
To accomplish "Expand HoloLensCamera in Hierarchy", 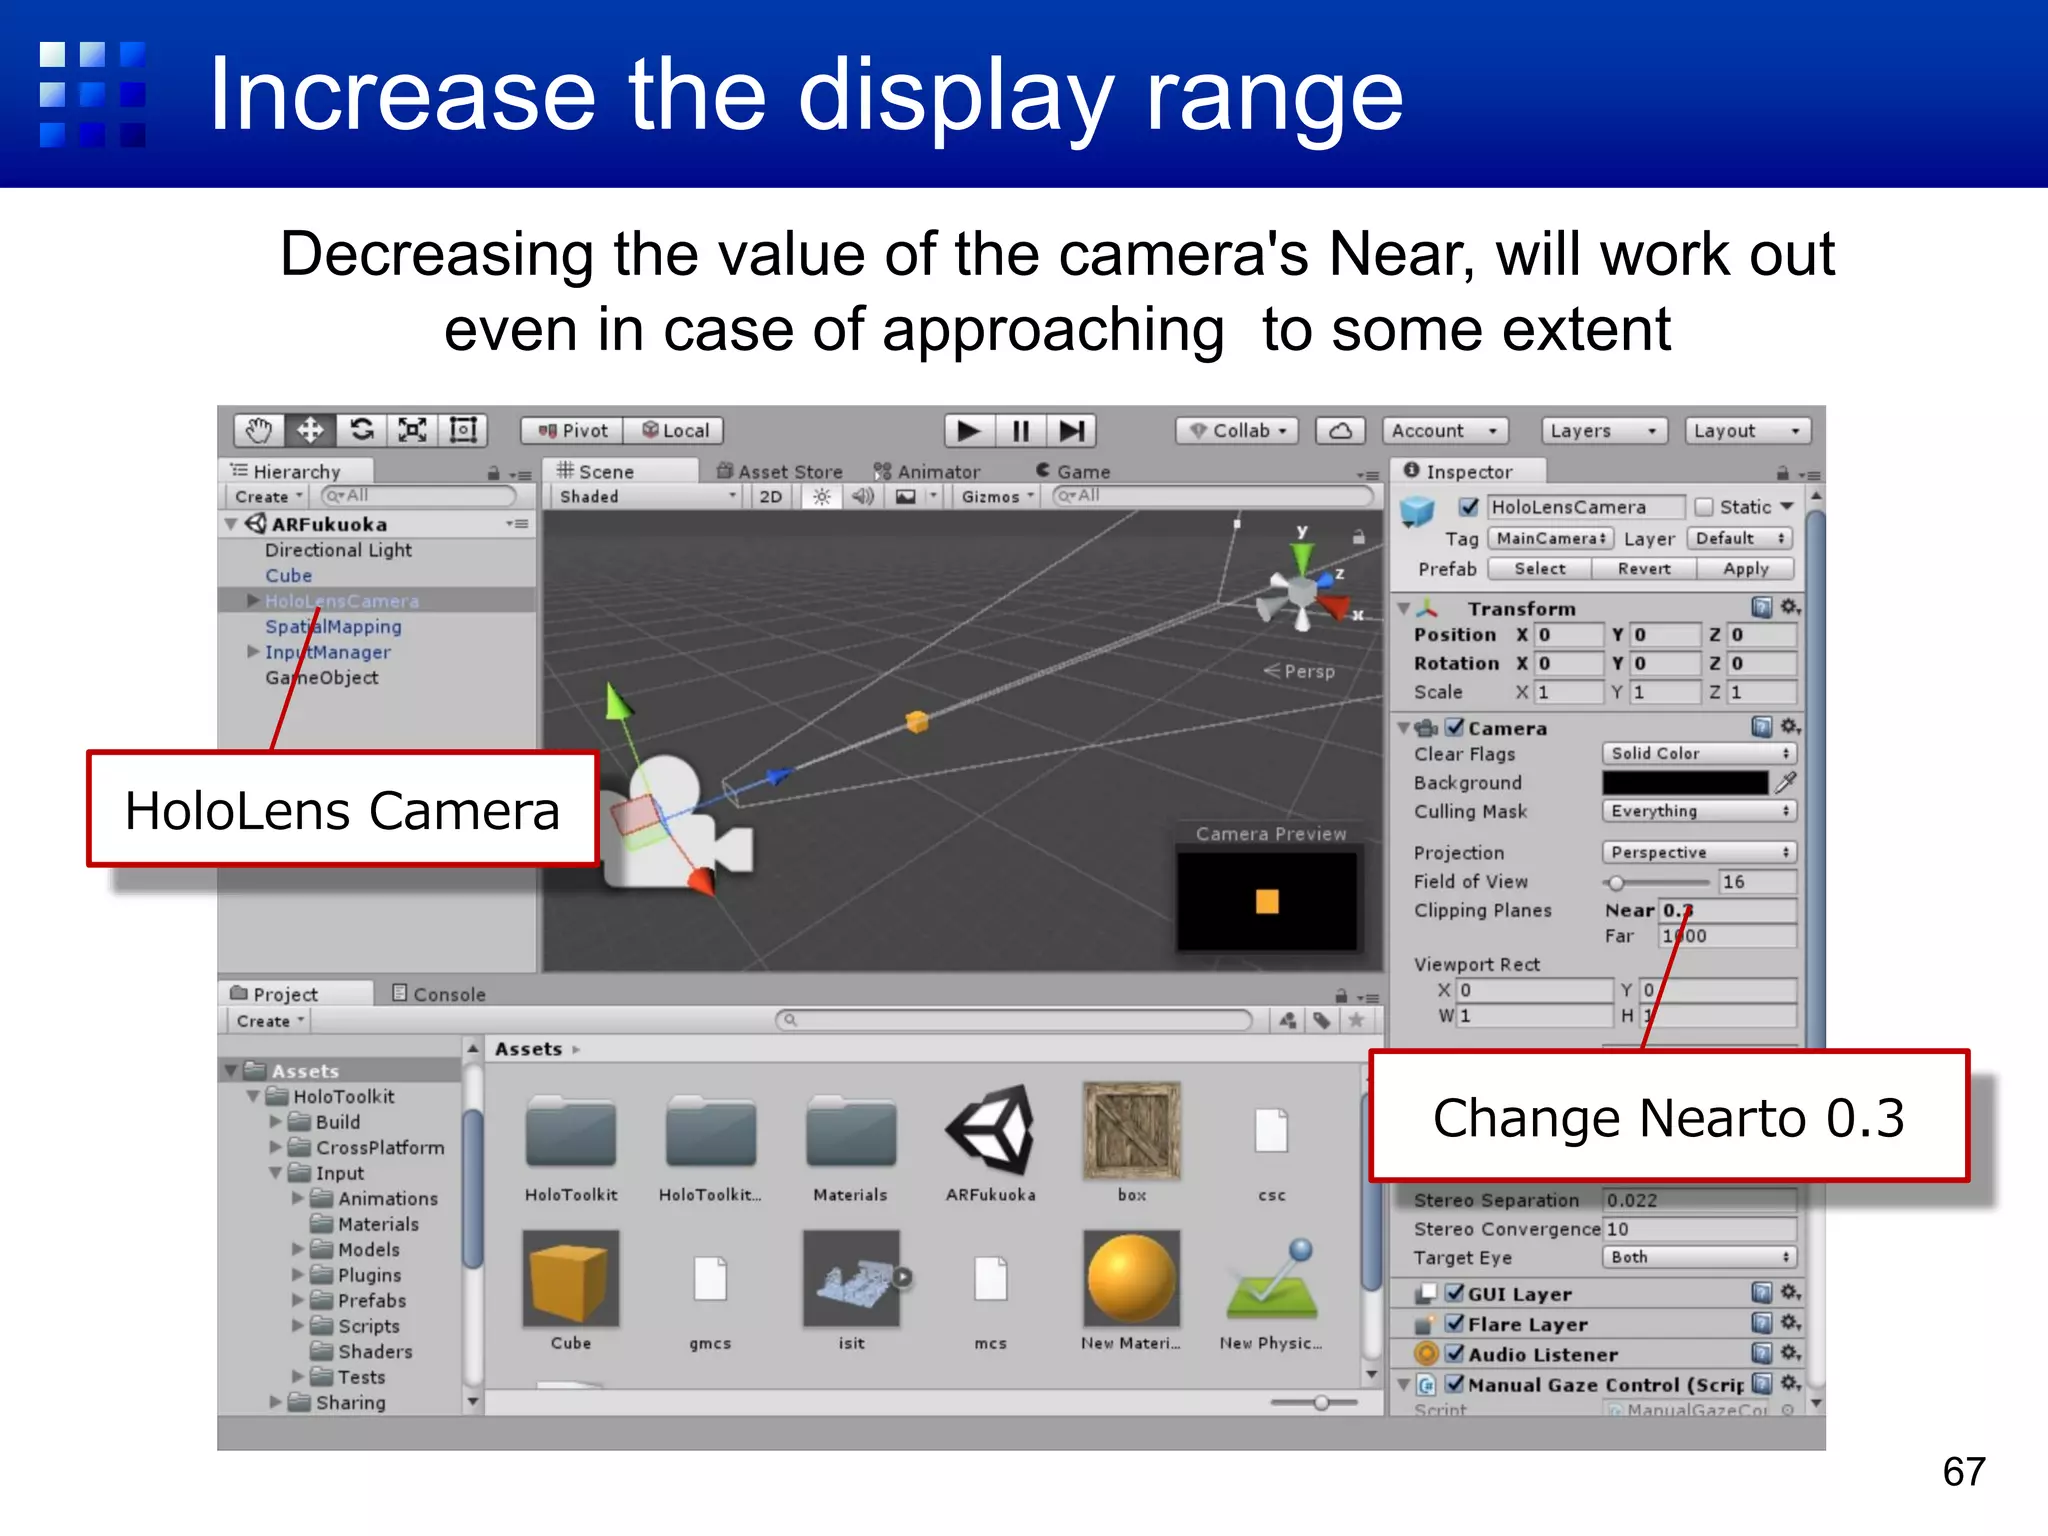I will (x=253, y=601).
